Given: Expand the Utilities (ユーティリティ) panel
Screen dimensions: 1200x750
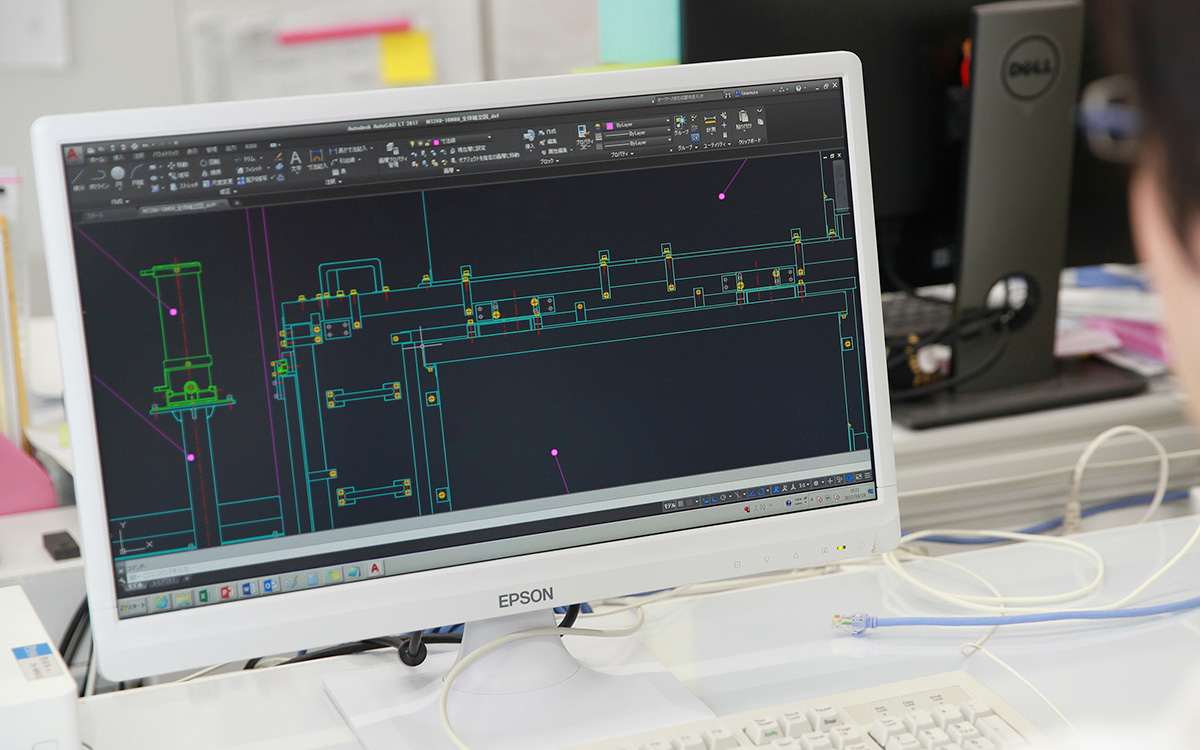Looking at the screenshot, I should 717,145.
